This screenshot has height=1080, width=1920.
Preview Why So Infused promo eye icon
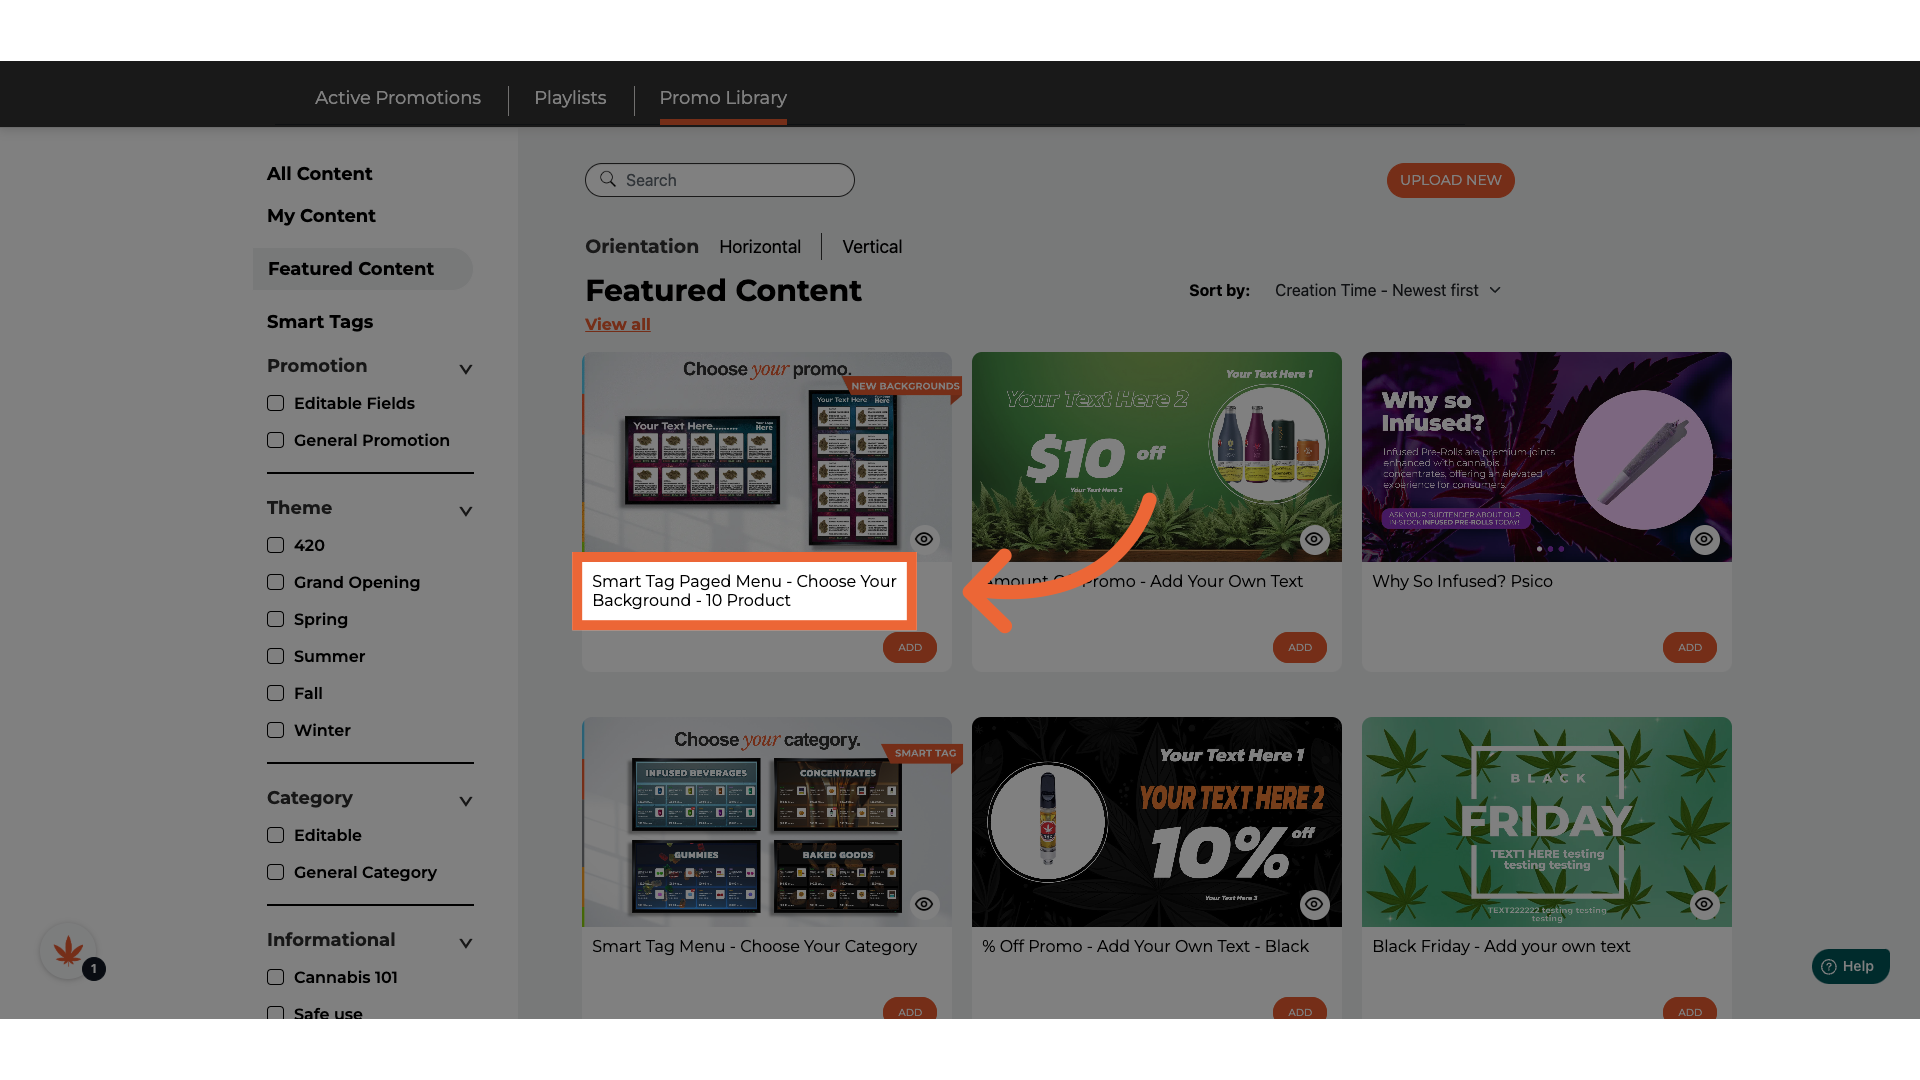click(x=1704, y=539)
